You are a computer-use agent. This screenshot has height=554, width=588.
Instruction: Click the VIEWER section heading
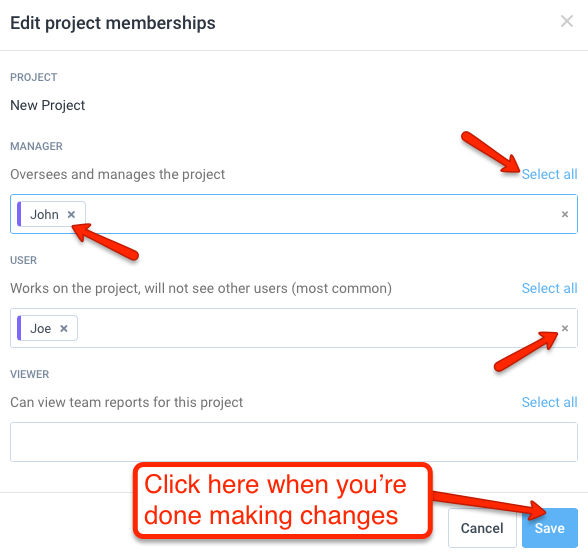coord(30,374)
